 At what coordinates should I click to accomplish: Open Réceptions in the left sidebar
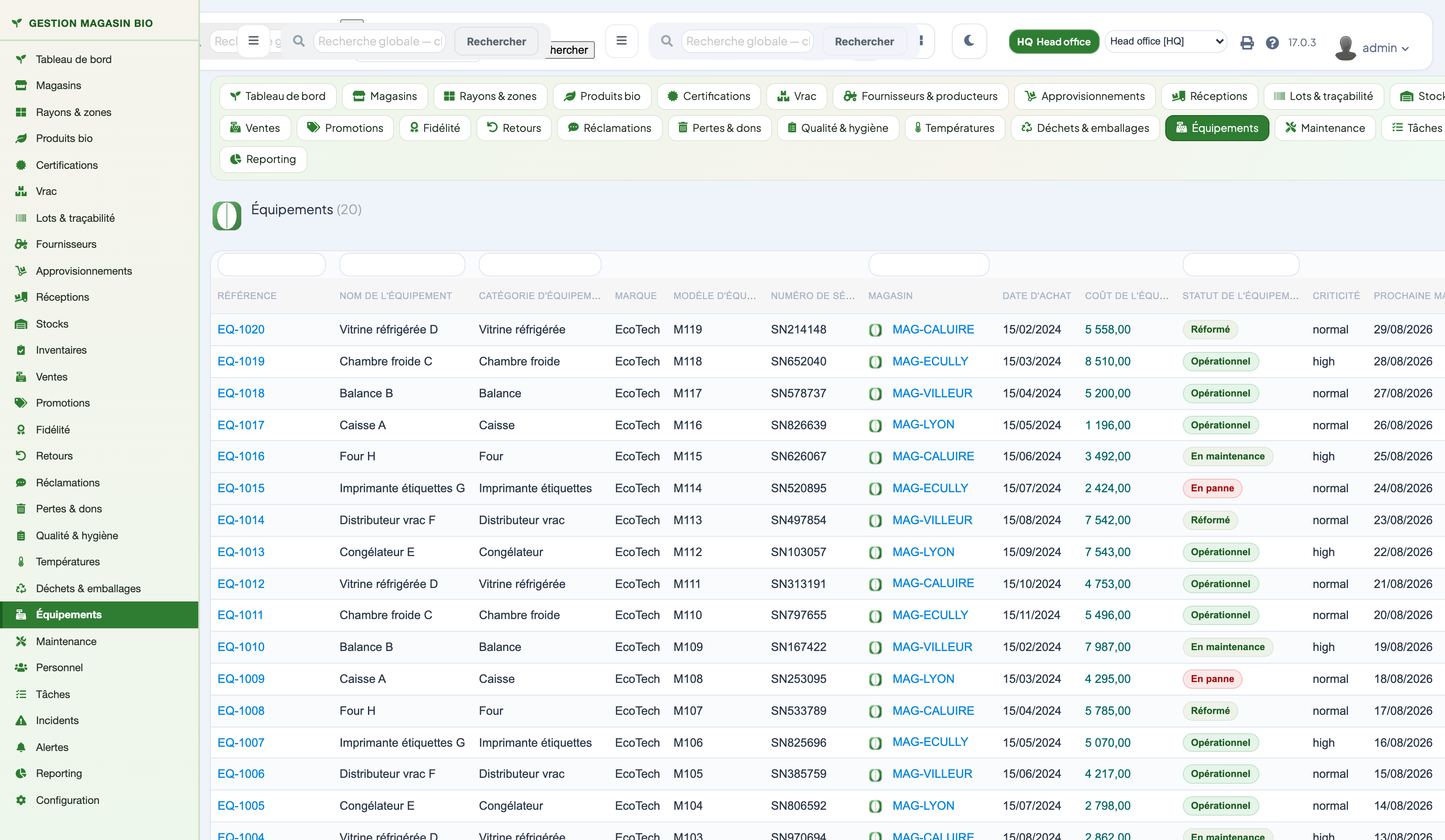(100, 297)
